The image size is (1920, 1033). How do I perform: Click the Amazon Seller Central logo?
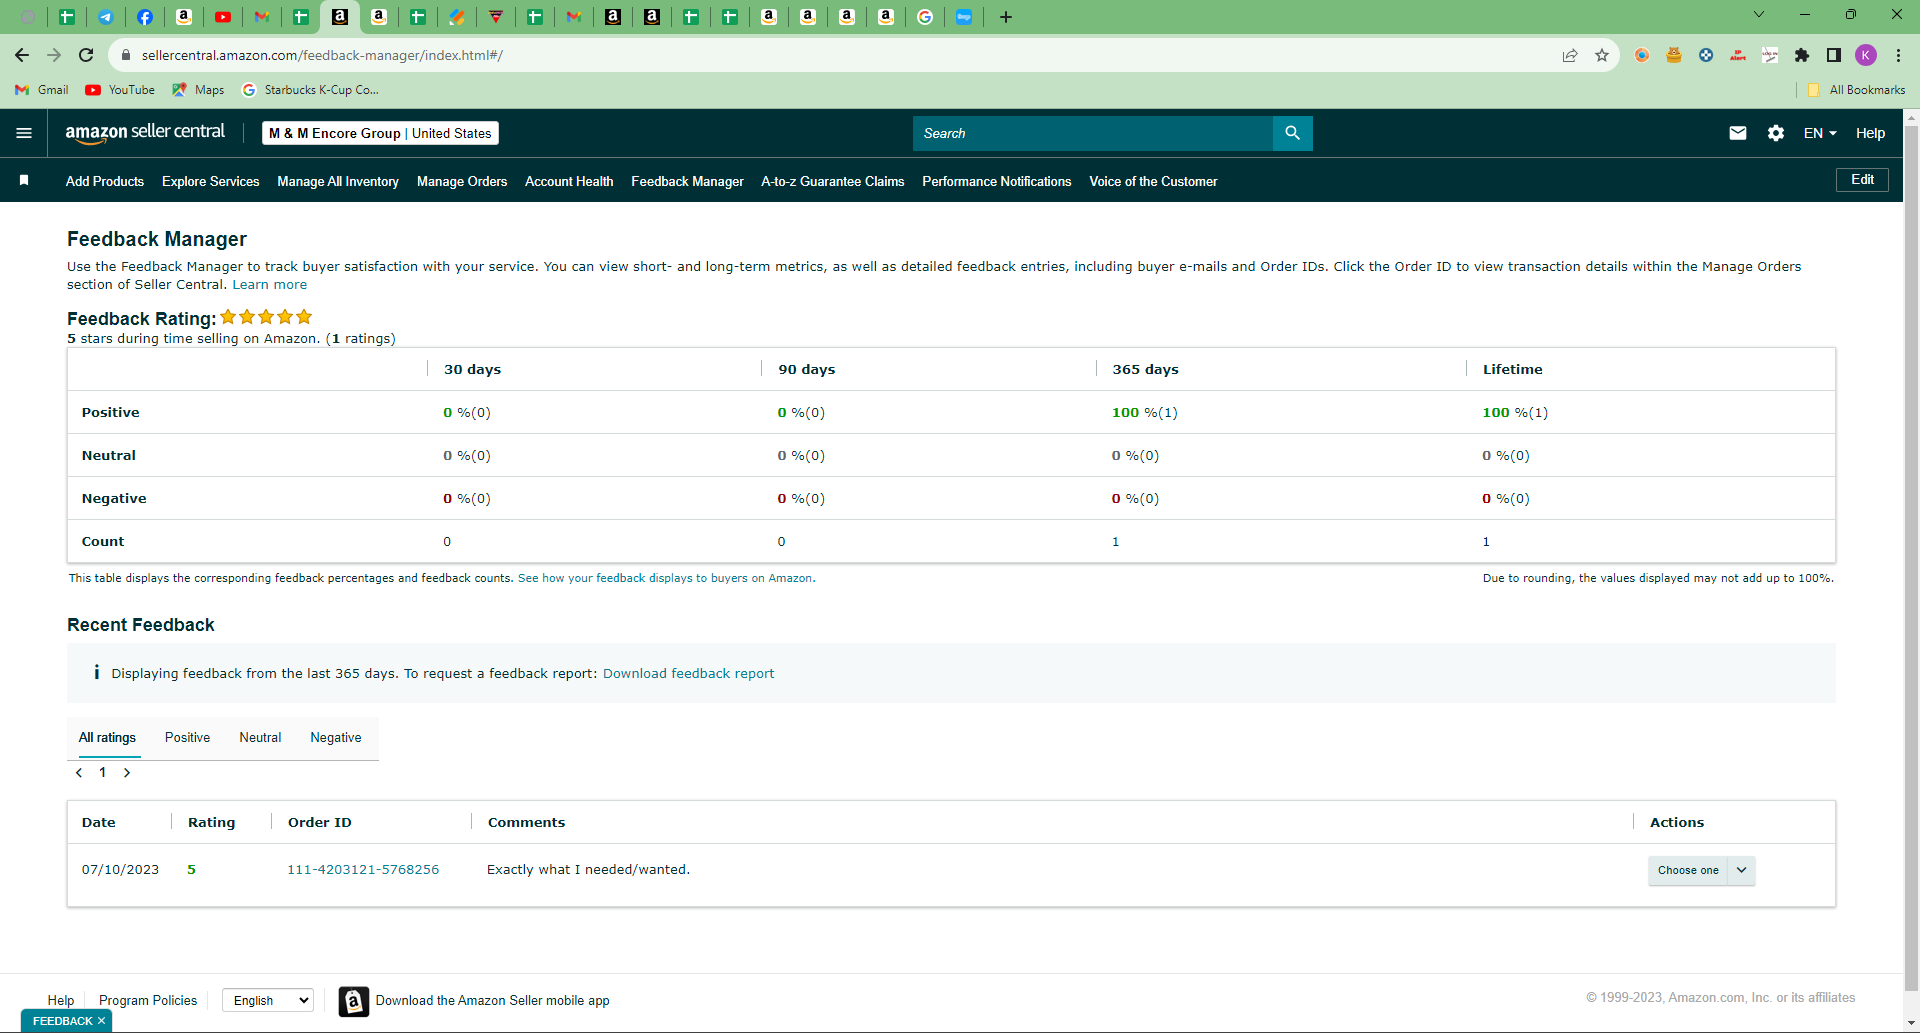click(145, 133)
